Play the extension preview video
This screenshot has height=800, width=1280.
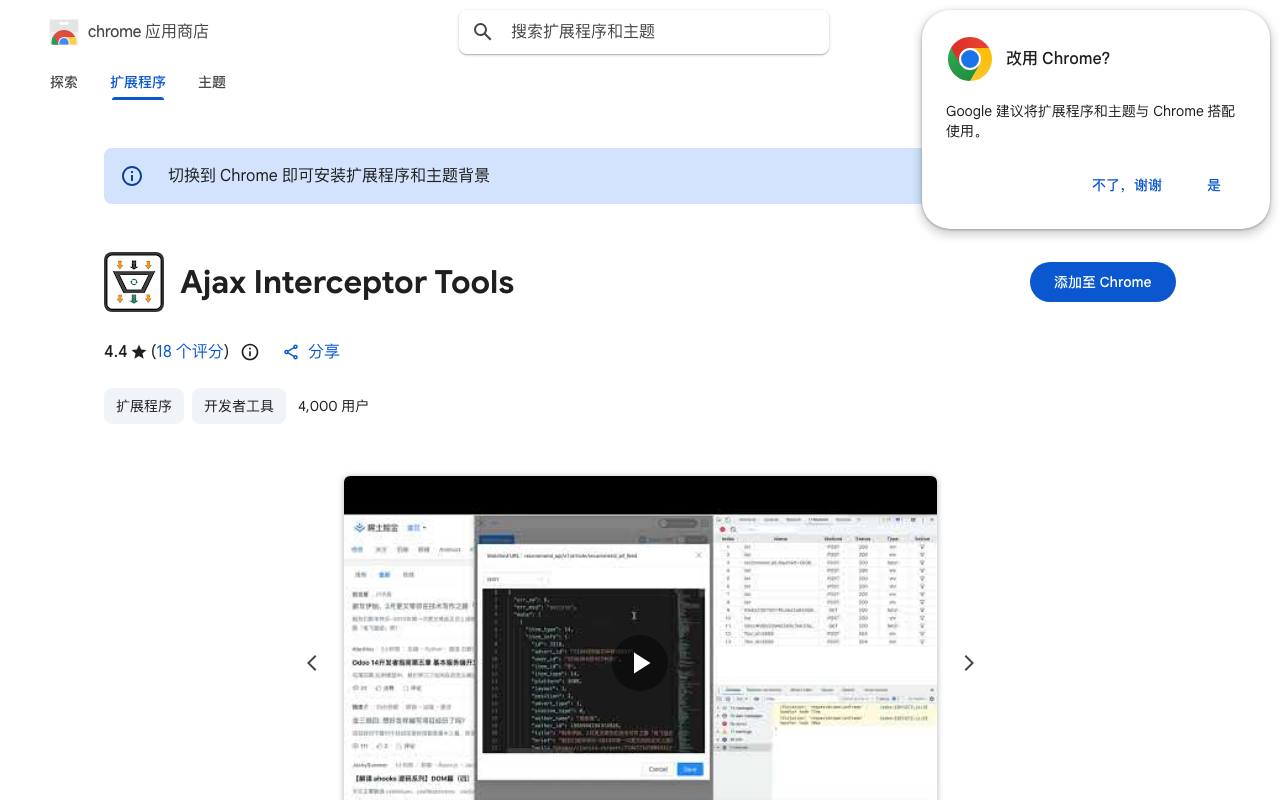[640, 662]
